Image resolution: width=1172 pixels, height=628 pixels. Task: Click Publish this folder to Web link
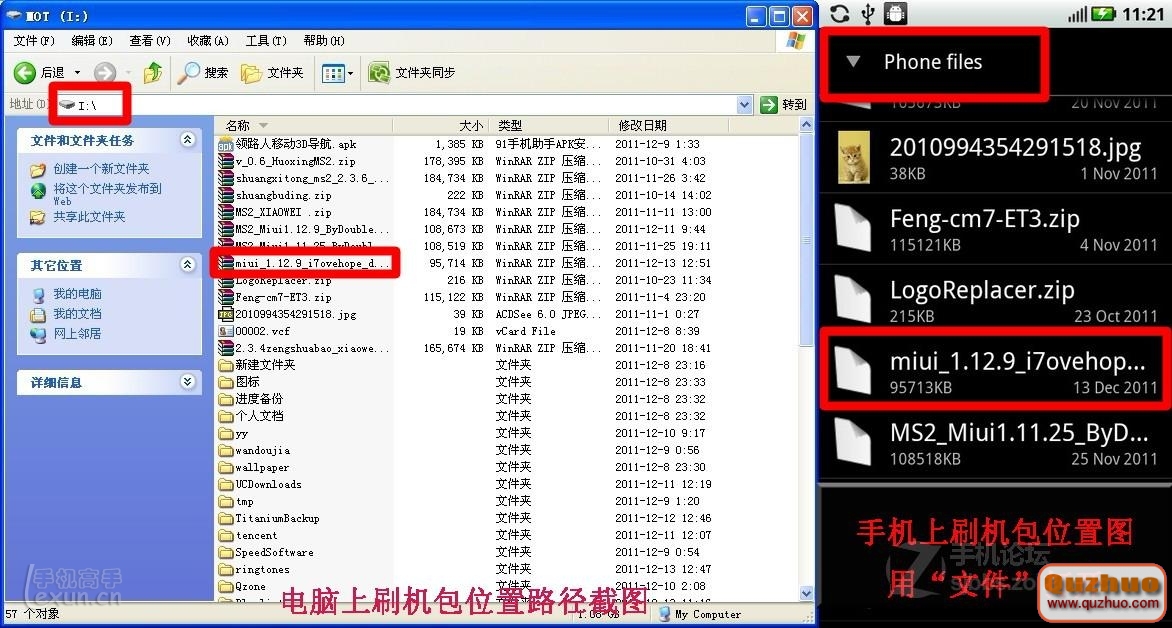click(x=107, y=194)
